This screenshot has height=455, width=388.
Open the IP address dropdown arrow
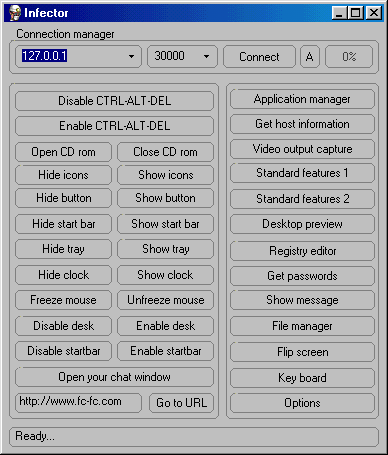pos(131,56)
